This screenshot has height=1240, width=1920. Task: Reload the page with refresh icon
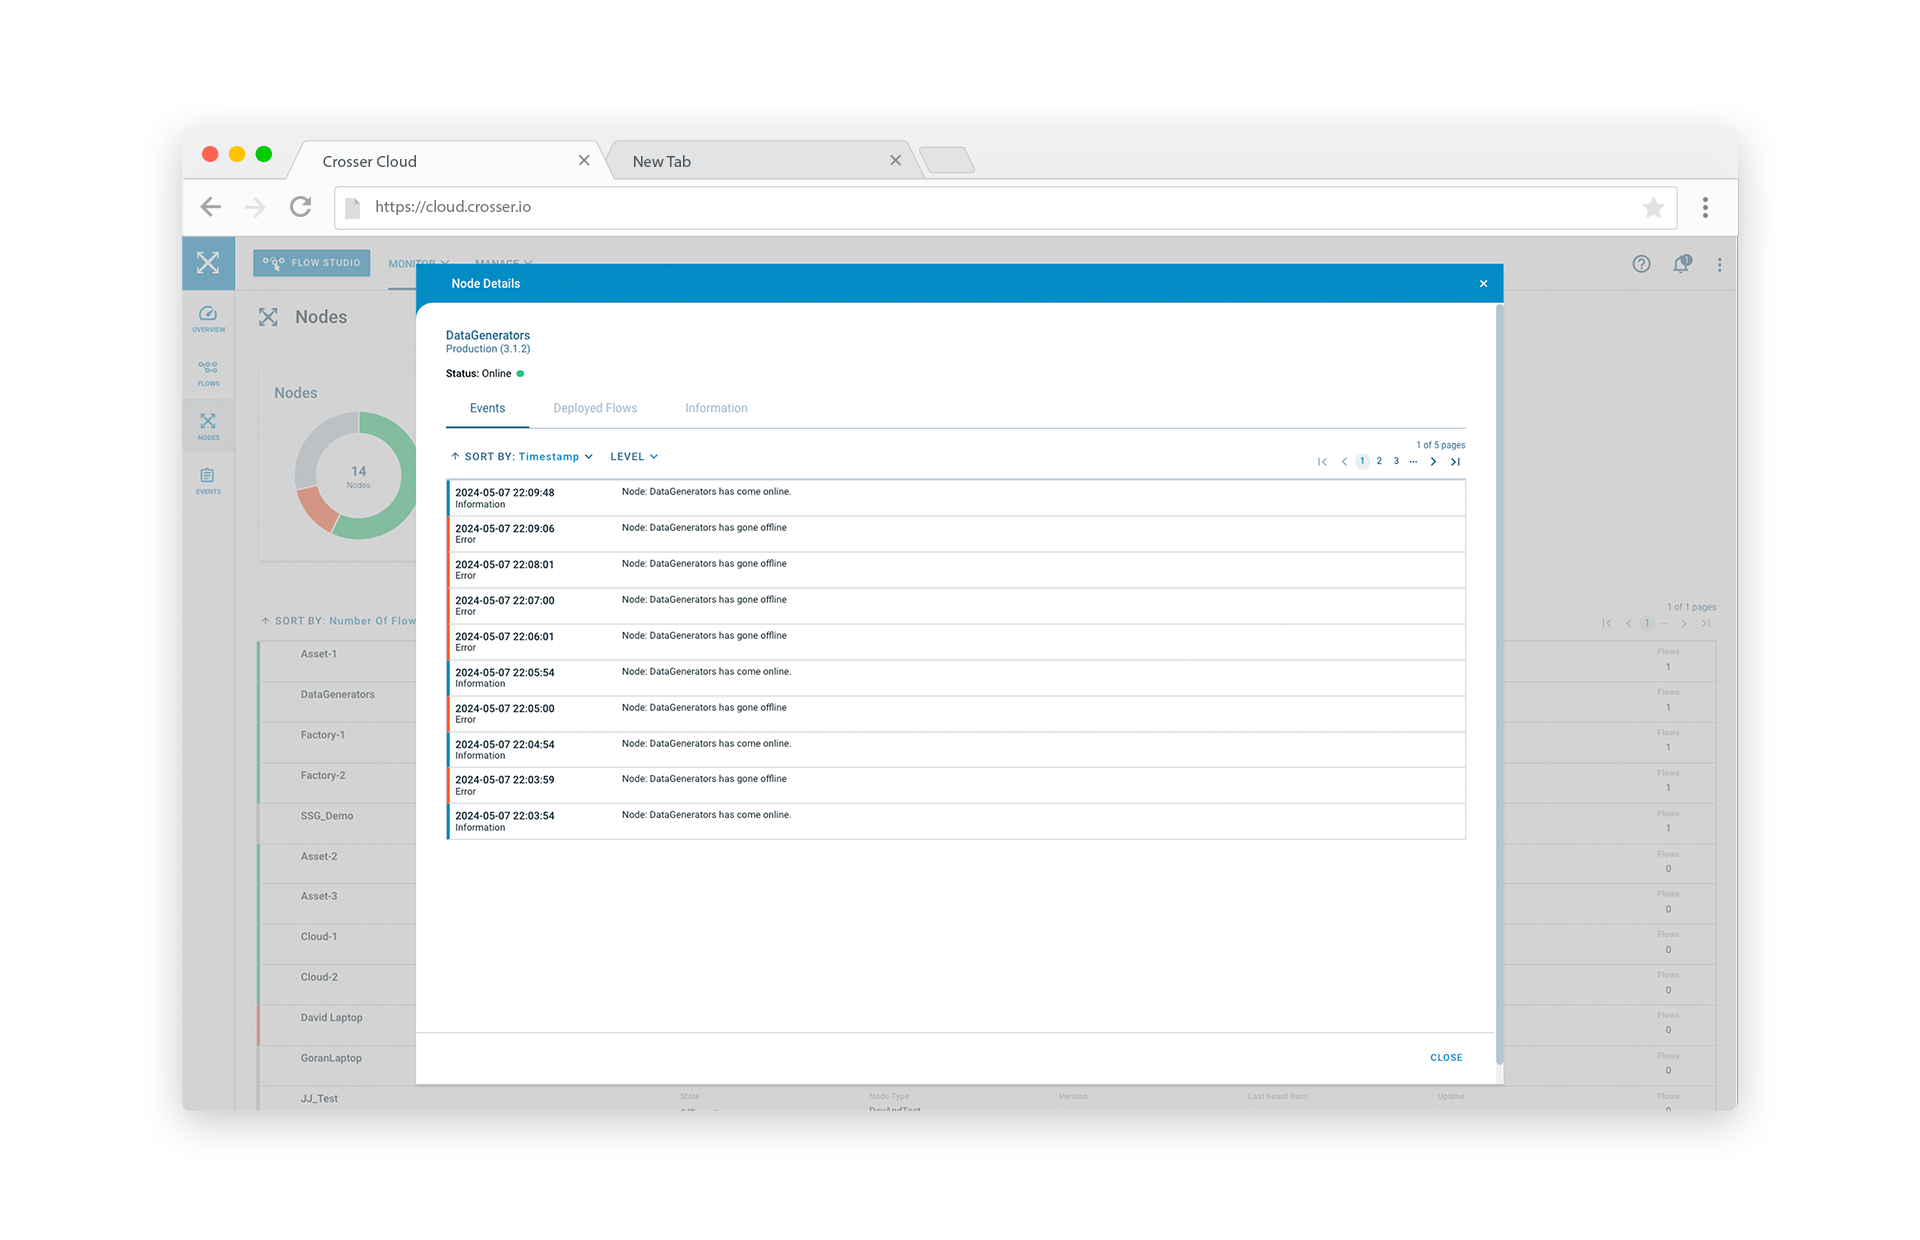pyautogui.click(x=300, y=207)
